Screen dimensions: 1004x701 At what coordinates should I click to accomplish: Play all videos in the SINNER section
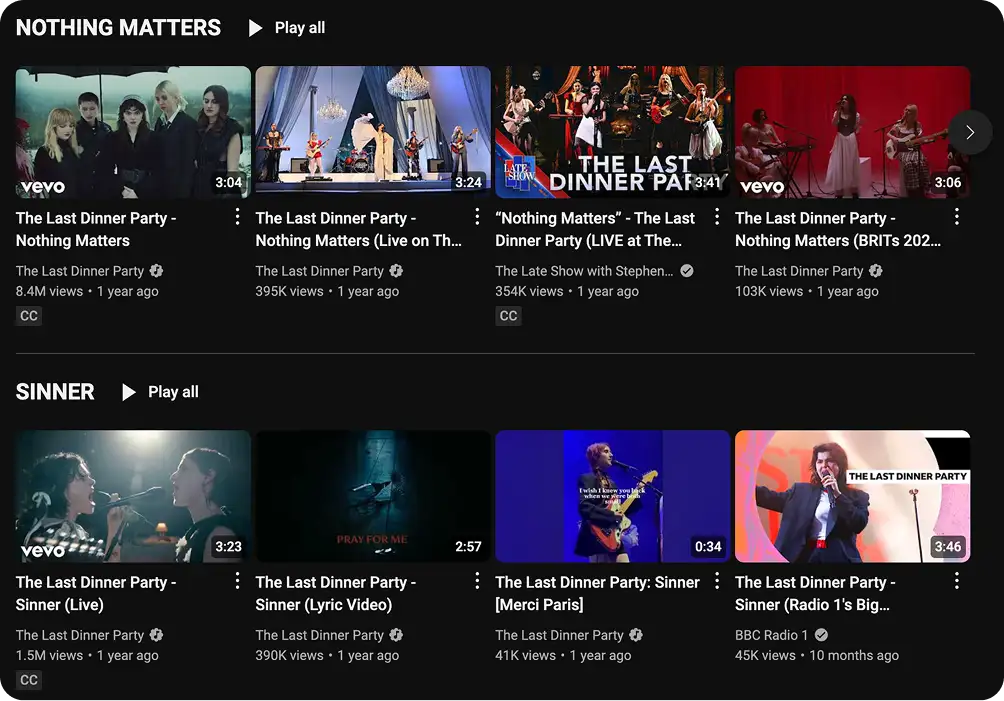160,392
